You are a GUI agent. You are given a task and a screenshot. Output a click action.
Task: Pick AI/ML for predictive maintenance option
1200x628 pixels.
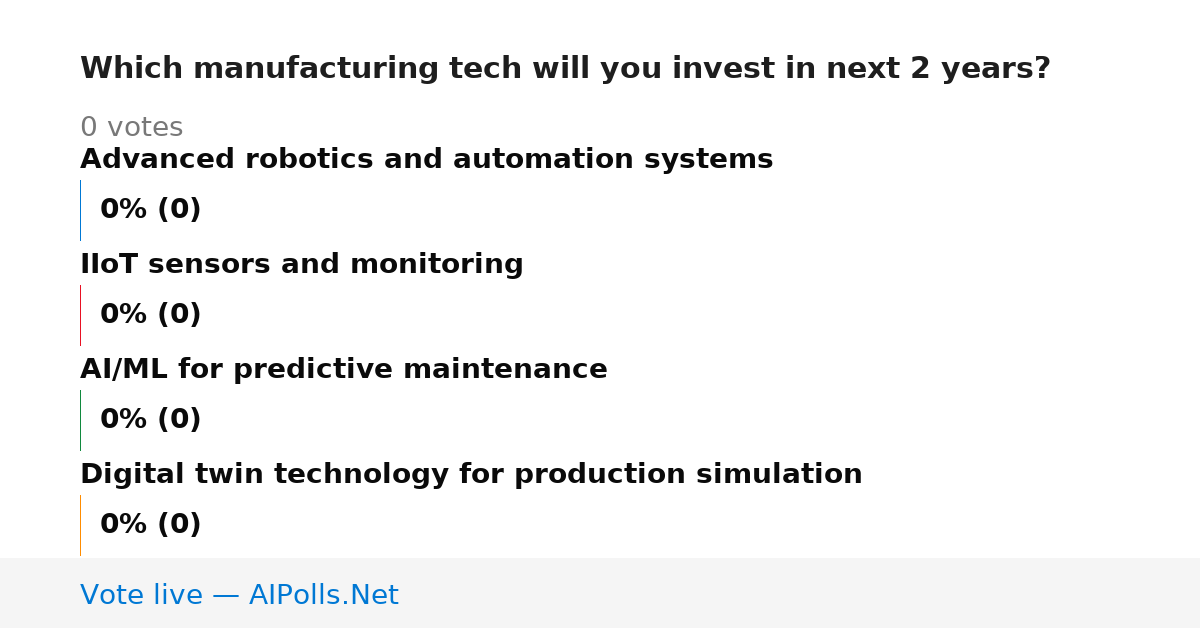(343, 370)
